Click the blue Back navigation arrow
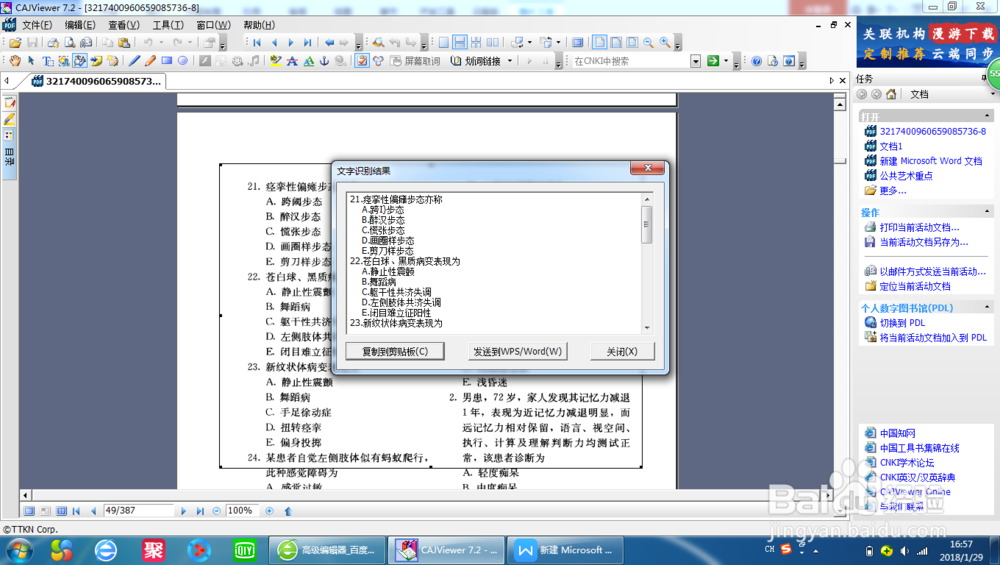The width and height of the screenshot is (1000, 565). [329, 43]
